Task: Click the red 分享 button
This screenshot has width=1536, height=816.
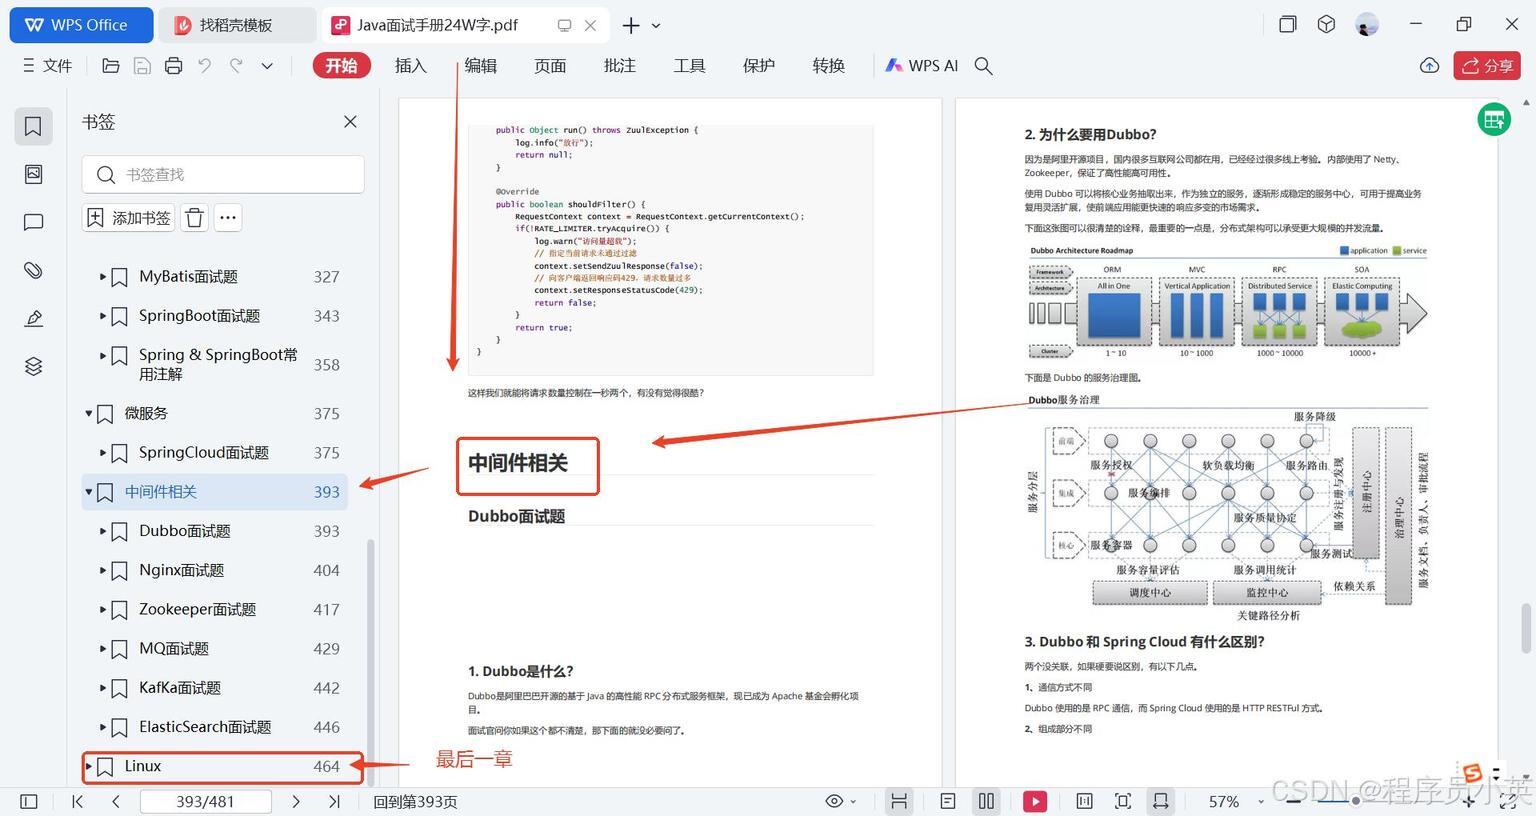Action: point(1486,66)
